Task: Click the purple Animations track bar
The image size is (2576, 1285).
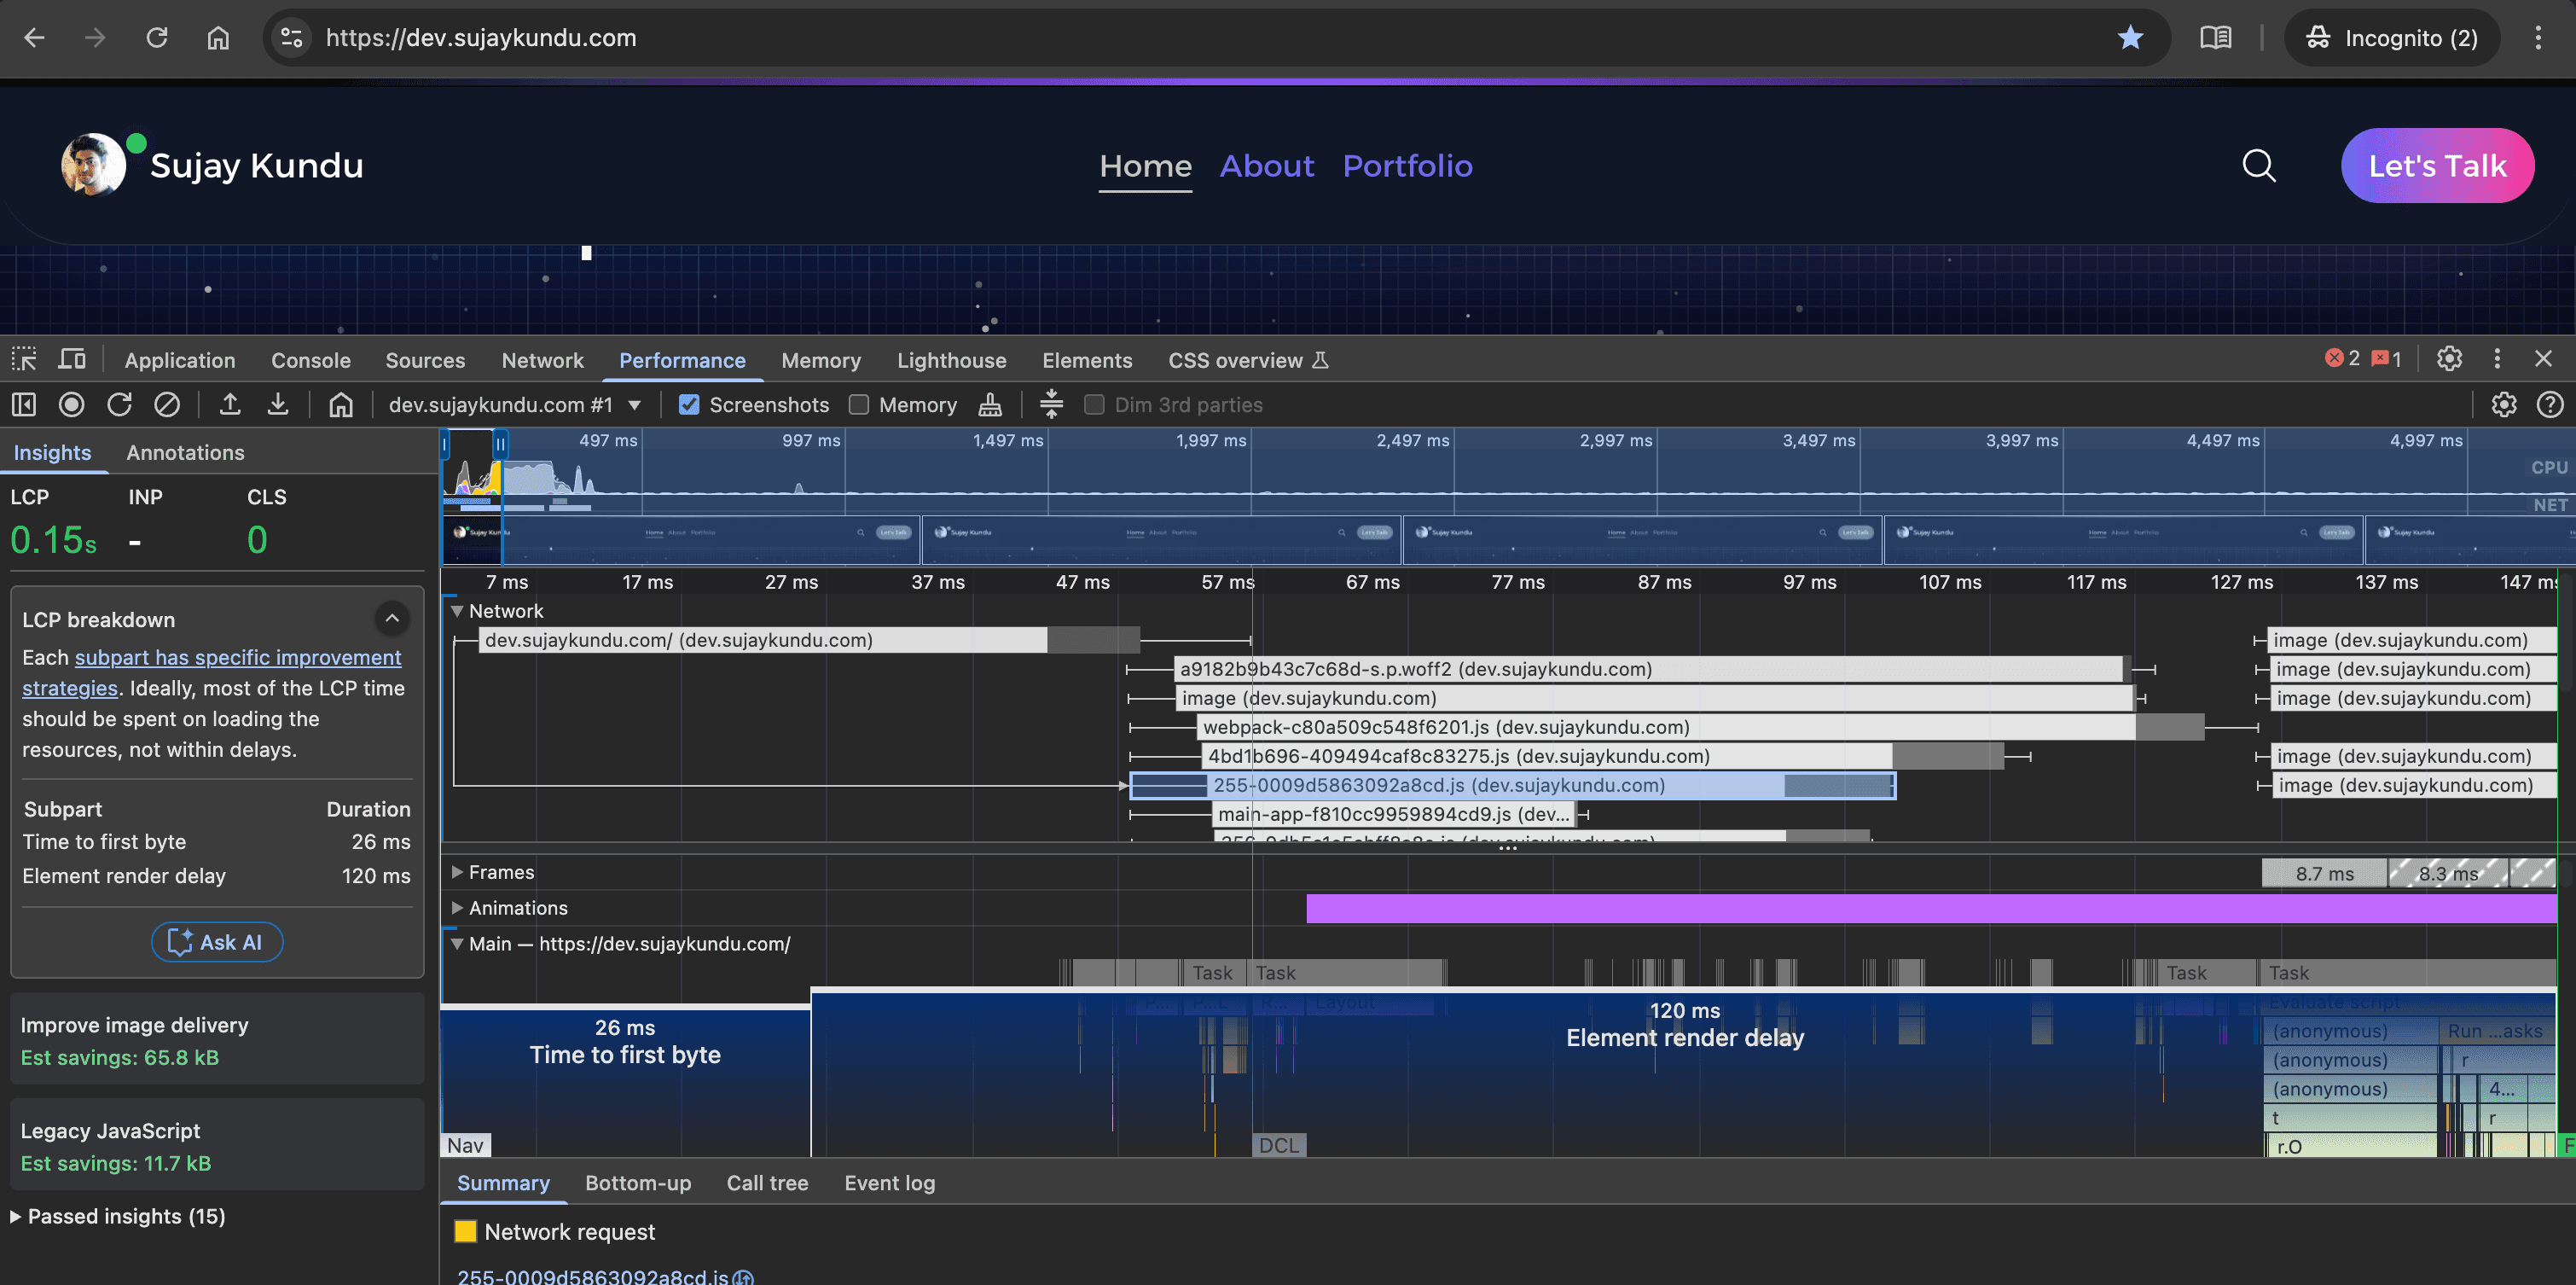Action: coord(1930,908)
